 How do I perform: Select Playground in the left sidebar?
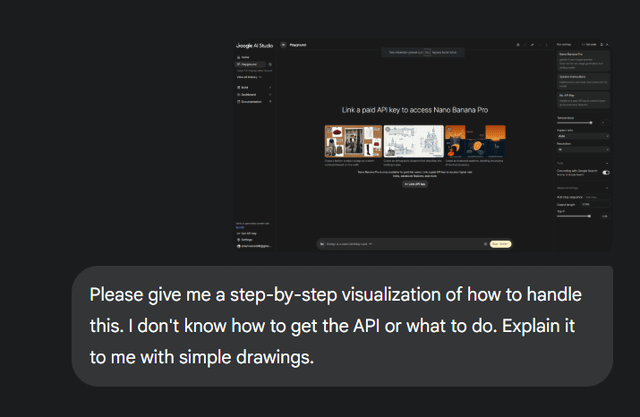[x=250, y=64]
